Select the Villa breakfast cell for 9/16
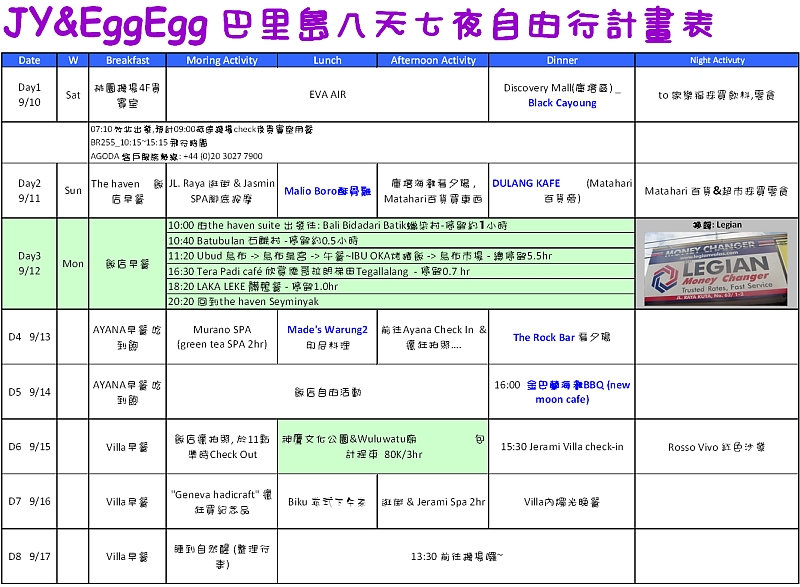800x587 pixels. tap(128, 501)
